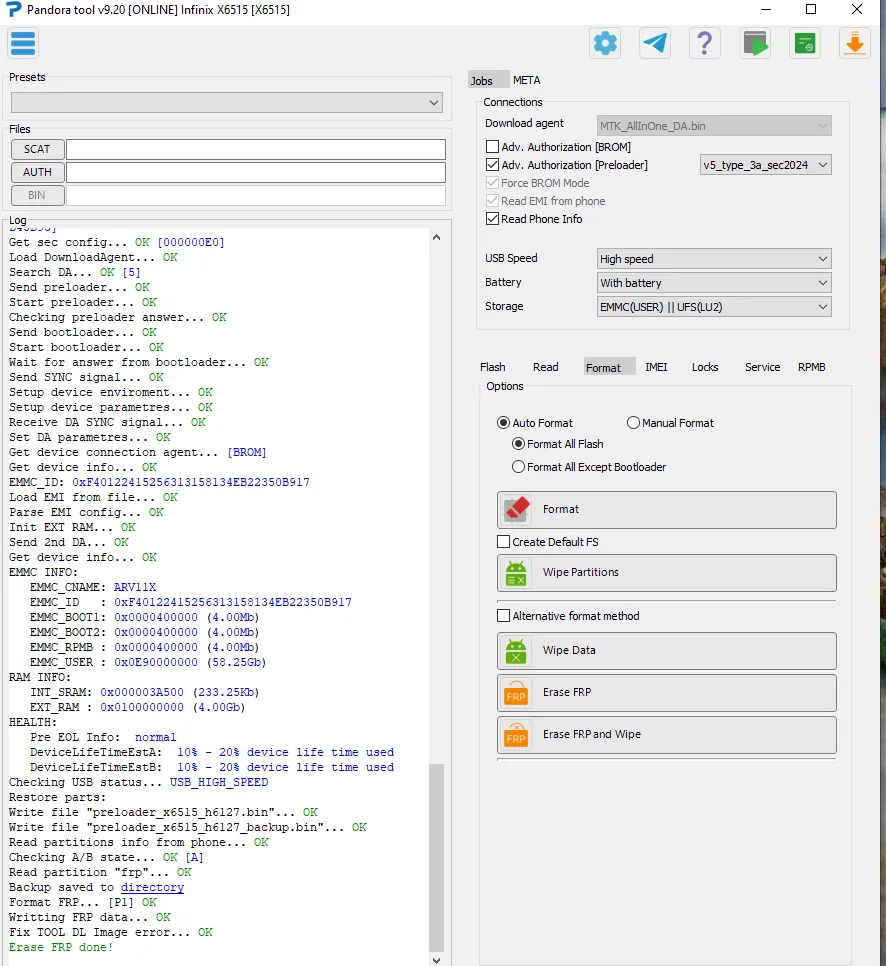
Task: Open help question mark icon
Action: coord(705,43)
